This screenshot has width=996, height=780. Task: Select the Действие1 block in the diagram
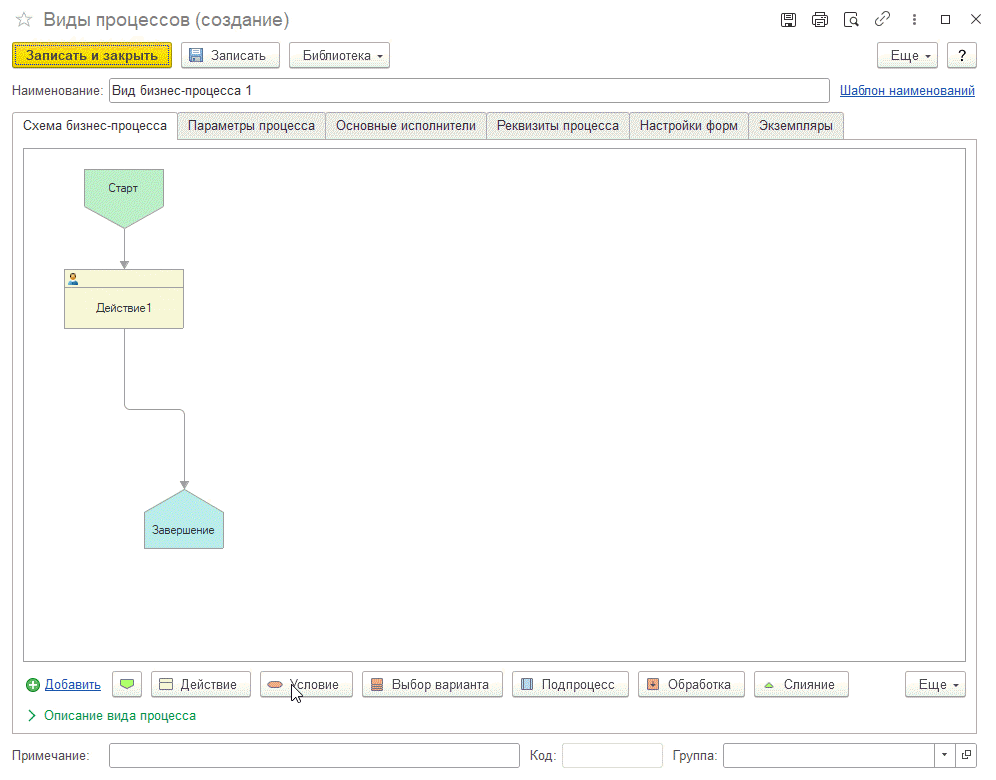[x=124, y=299]
